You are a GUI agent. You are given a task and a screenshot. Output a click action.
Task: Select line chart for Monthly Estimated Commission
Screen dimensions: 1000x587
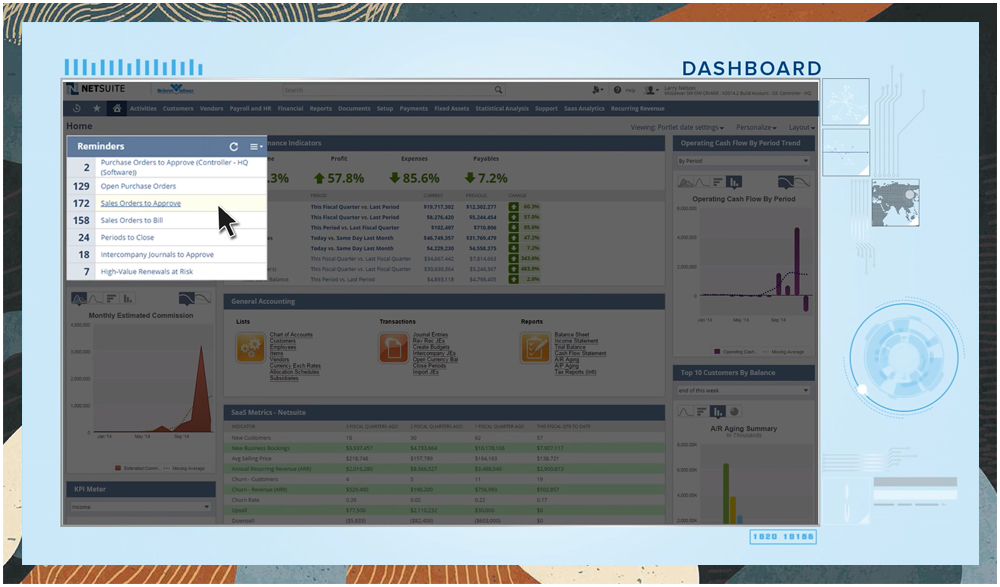click(x=96, y=298)
